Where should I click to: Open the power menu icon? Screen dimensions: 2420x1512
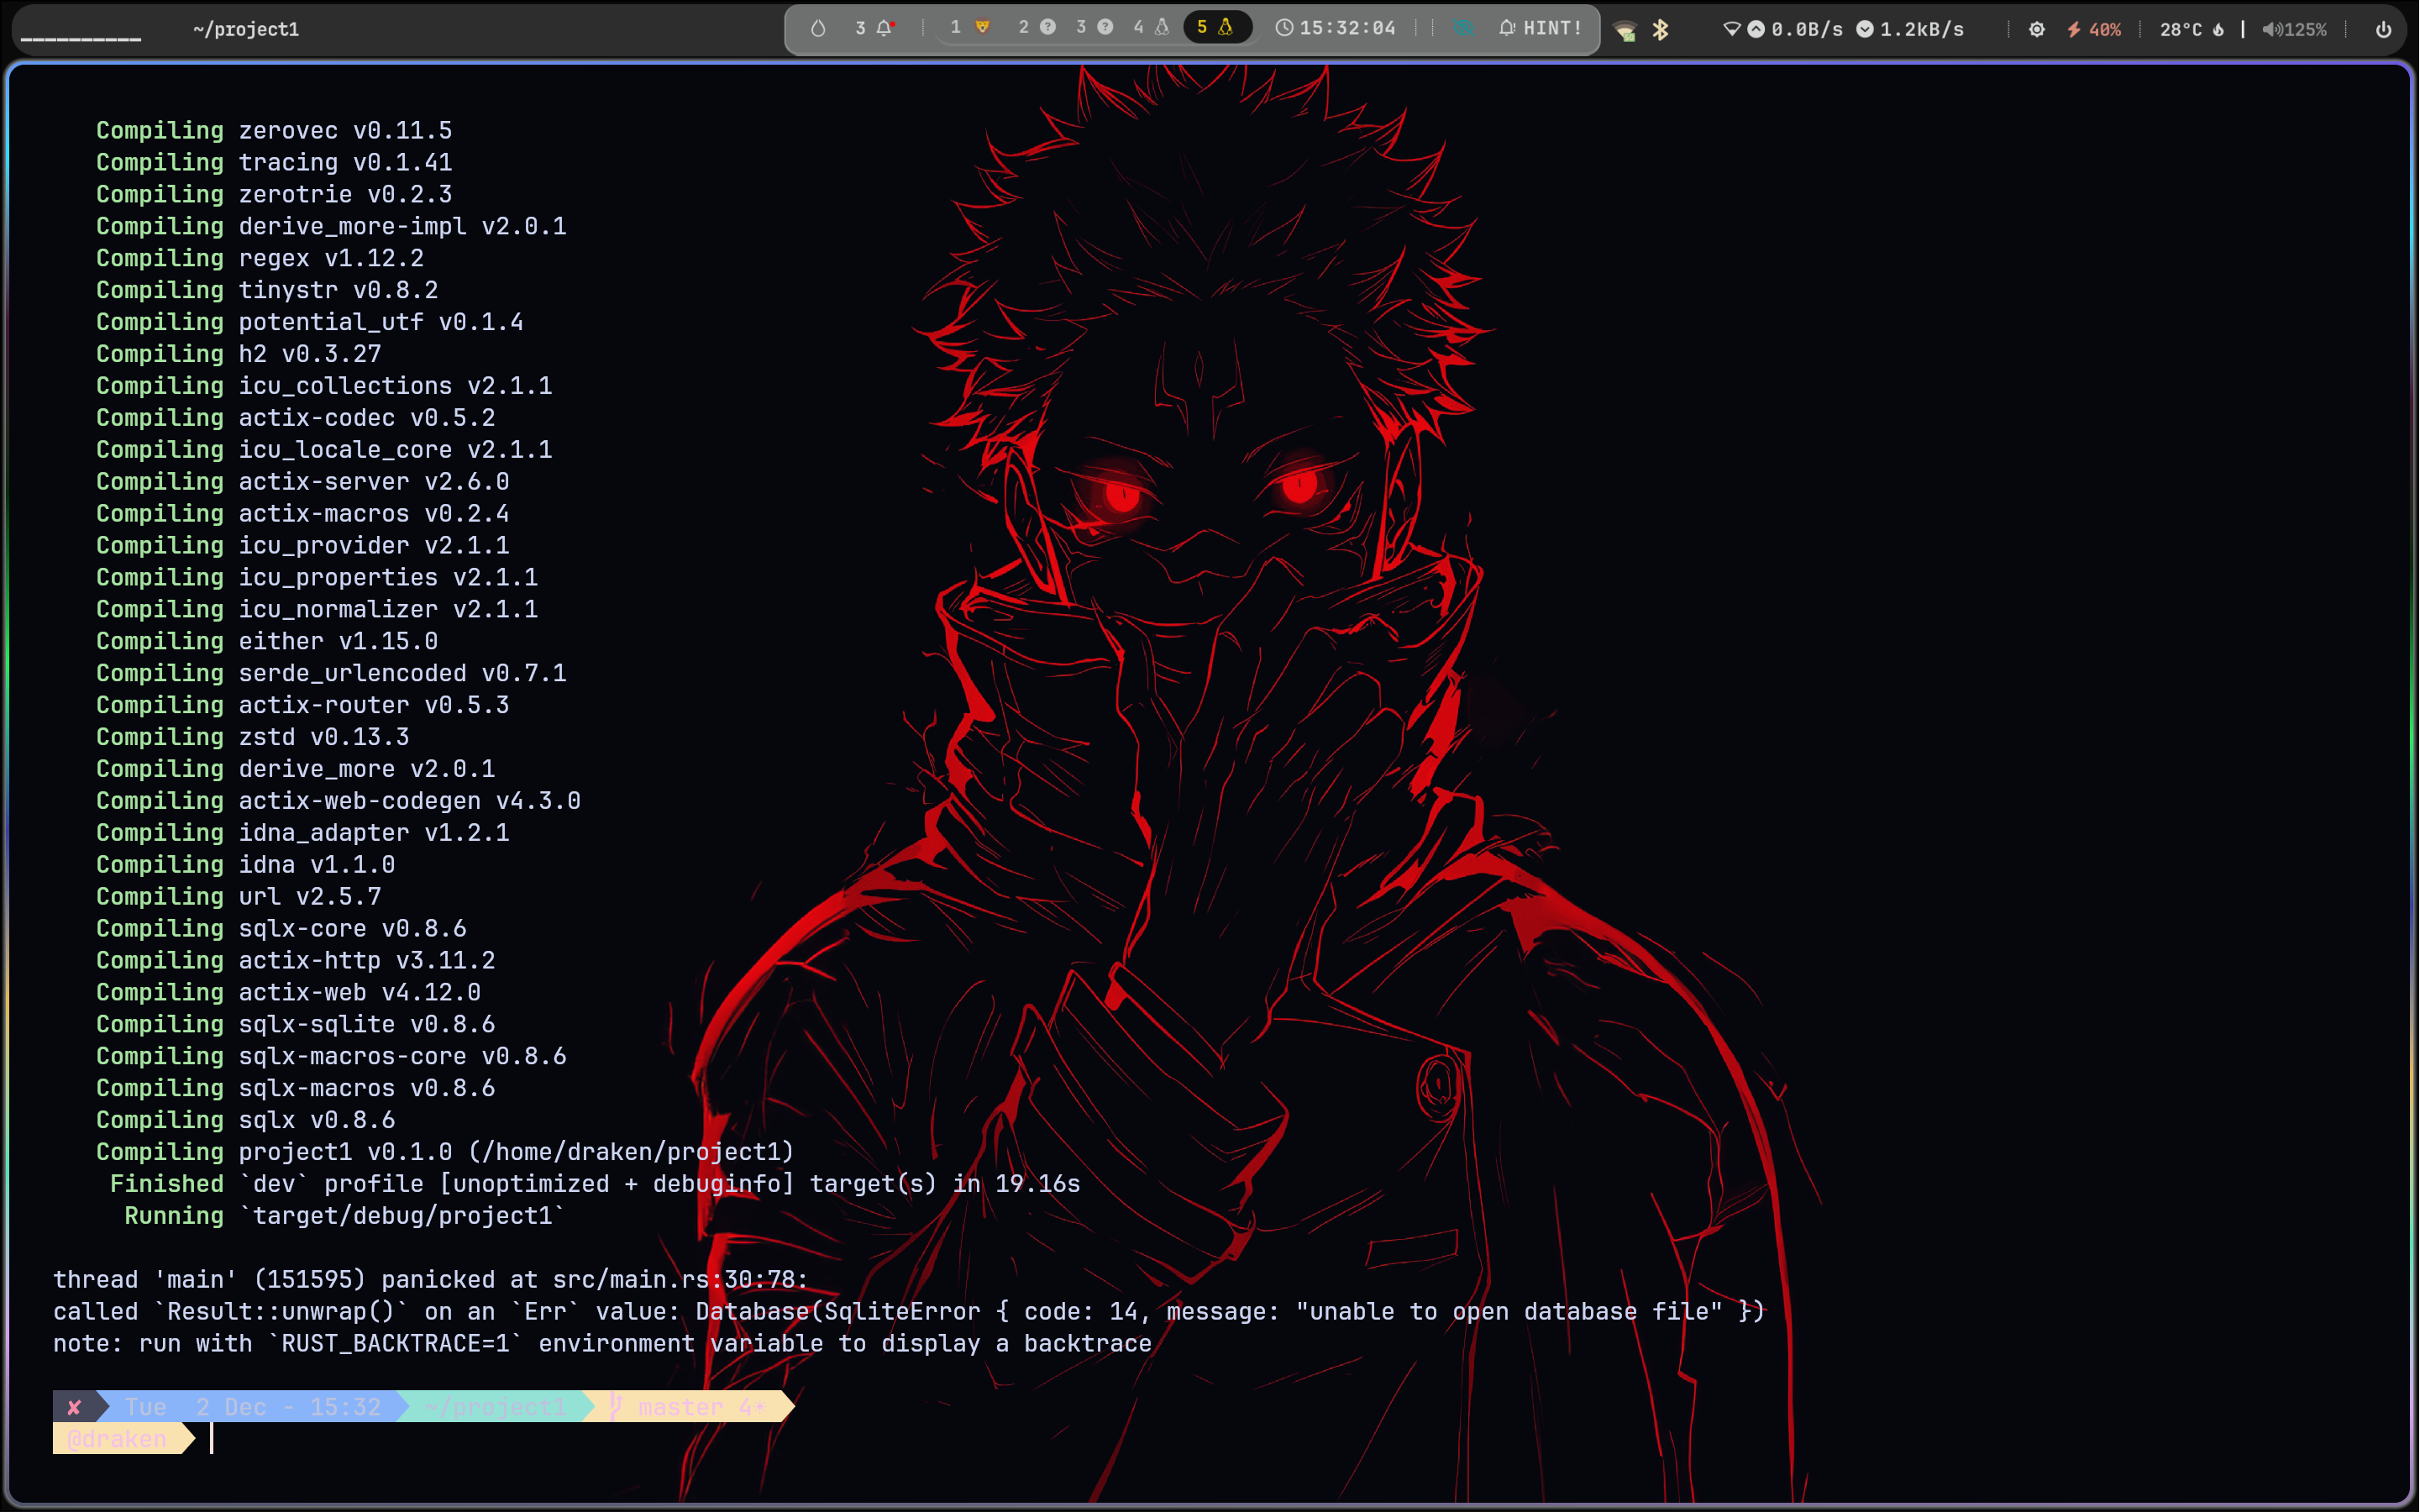[x=2383, y=29]
